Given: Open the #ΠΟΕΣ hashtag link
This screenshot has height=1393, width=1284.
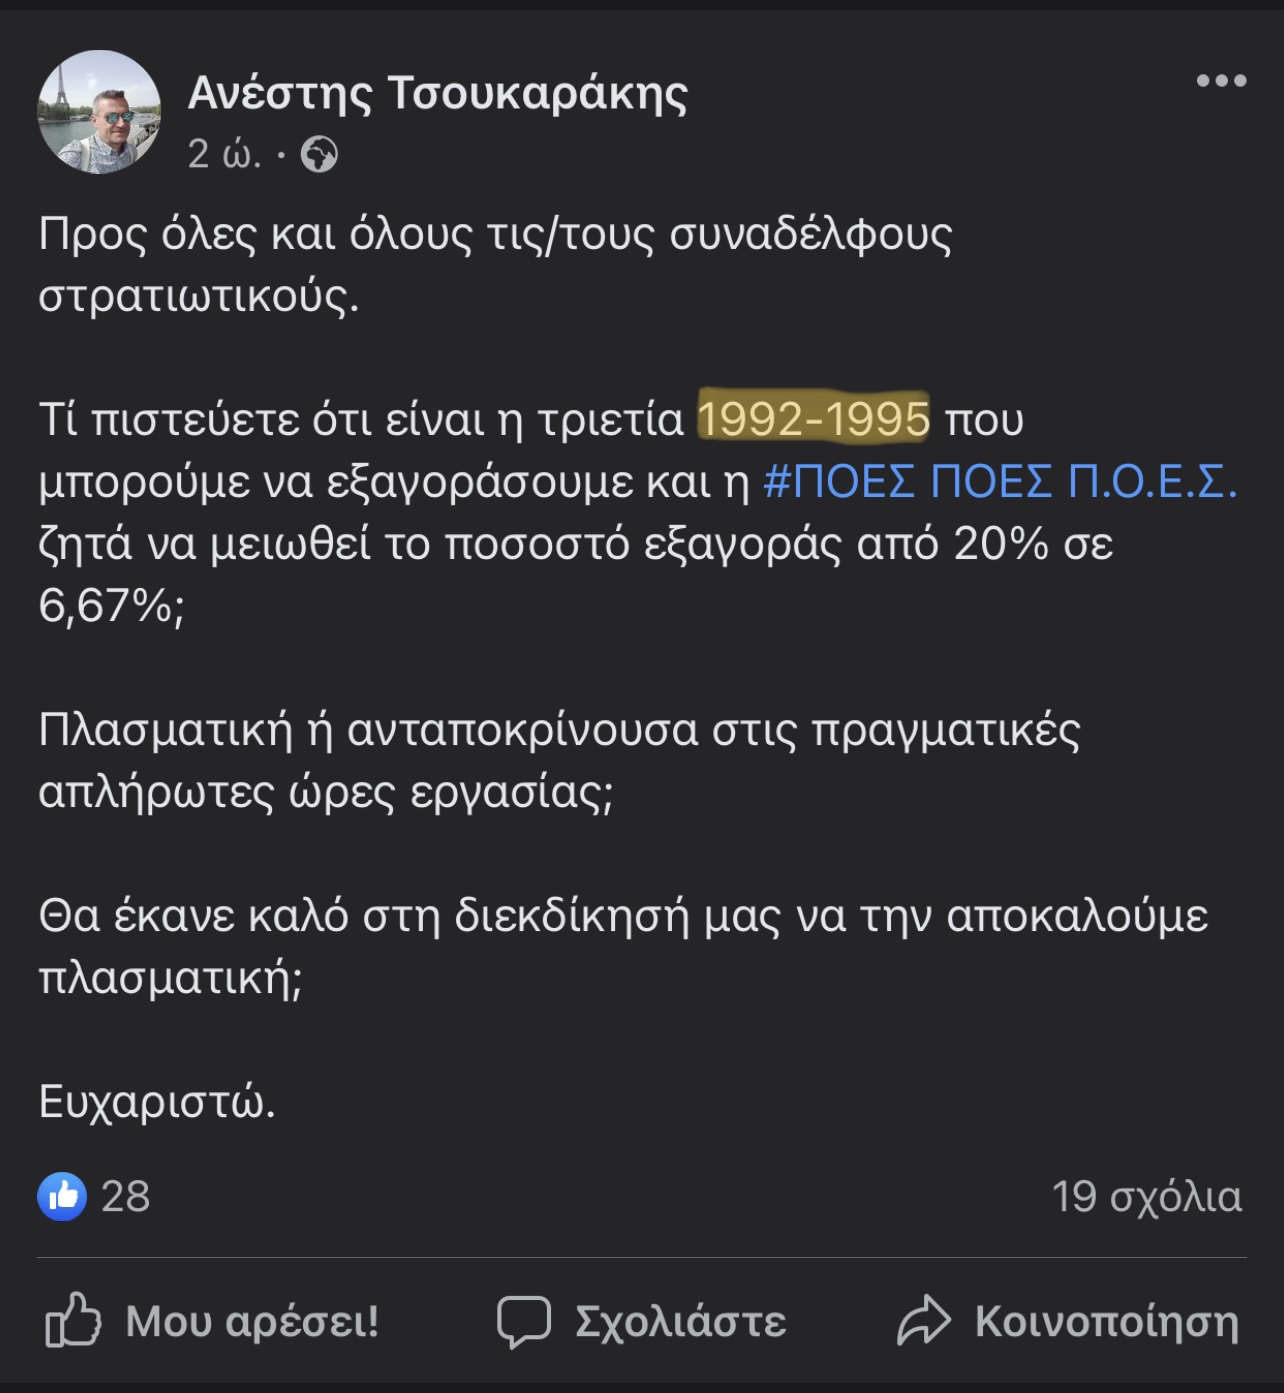Looking at the screenshot, I should click(838, 481).
